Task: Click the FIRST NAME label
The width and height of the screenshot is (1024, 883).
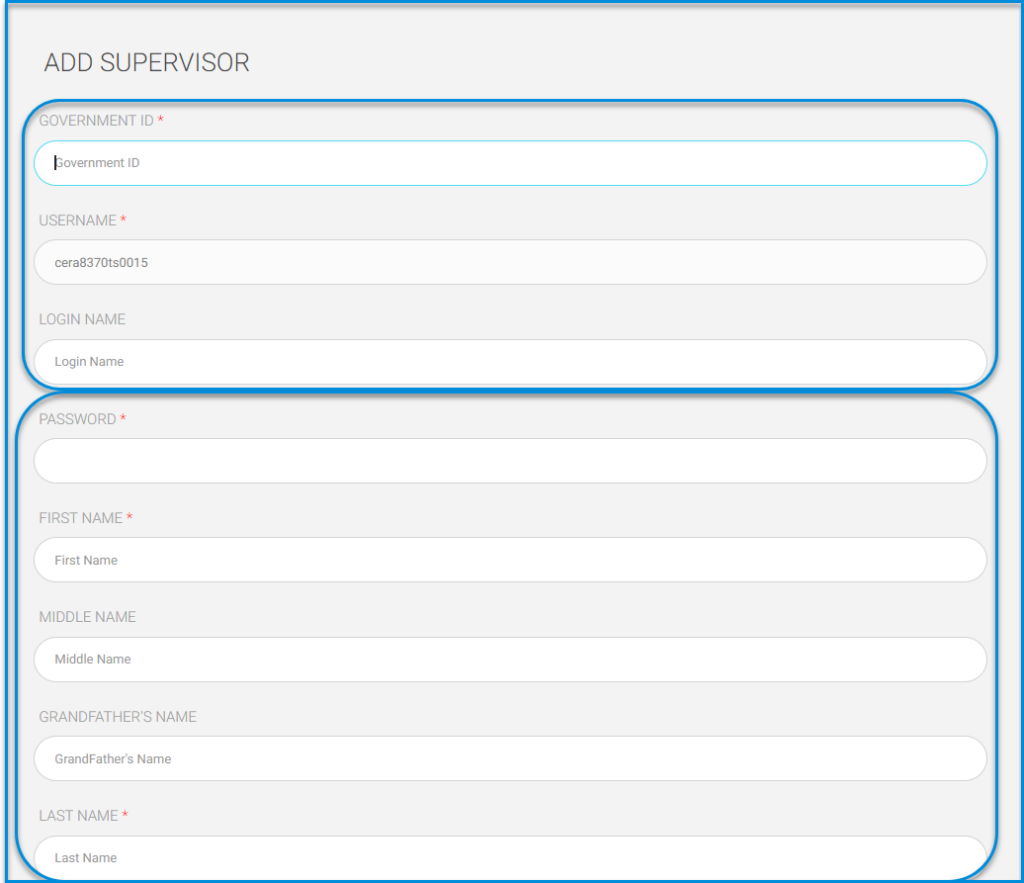Action: [80, 518]
